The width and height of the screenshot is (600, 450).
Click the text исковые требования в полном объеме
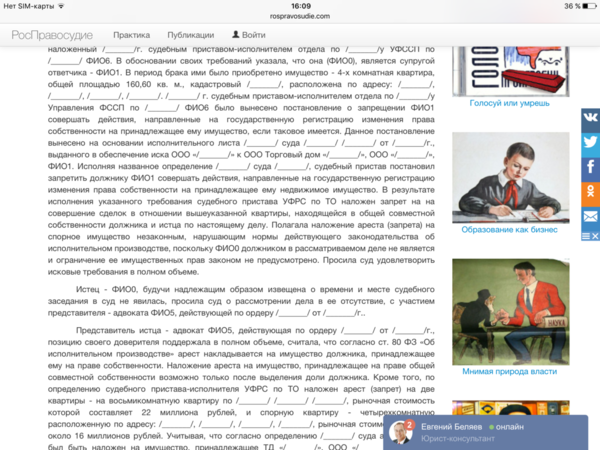[123, 272]
